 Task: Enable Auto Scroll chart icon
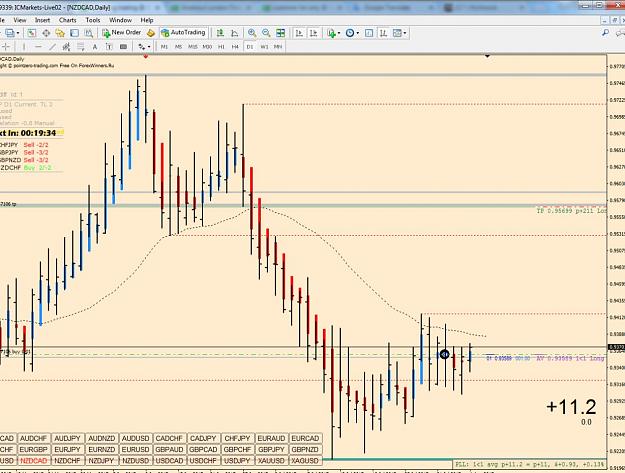tap(299, 33)
